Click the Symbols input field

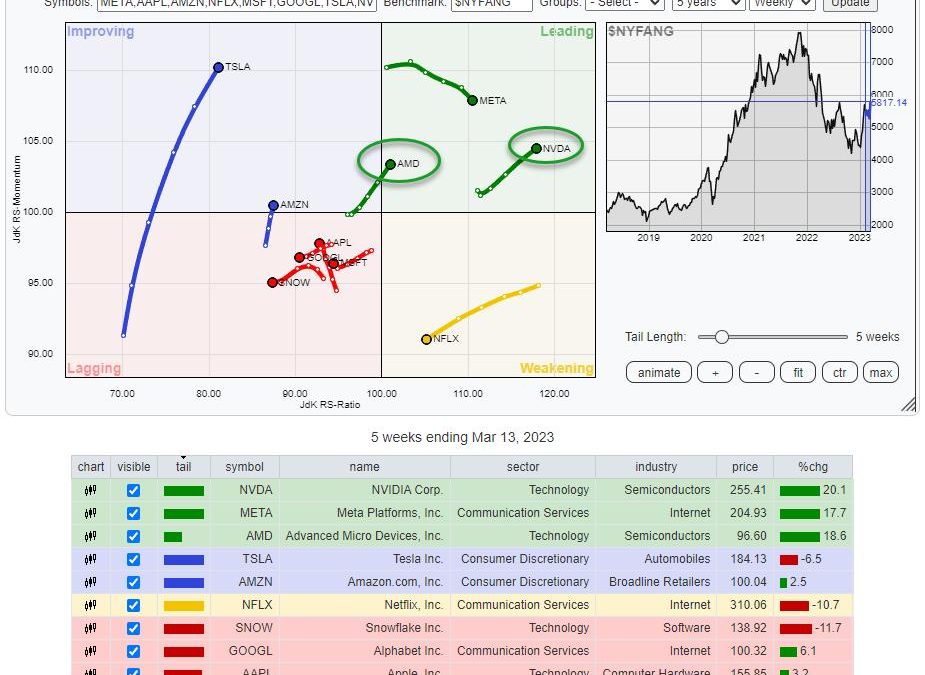coord(237,4)
